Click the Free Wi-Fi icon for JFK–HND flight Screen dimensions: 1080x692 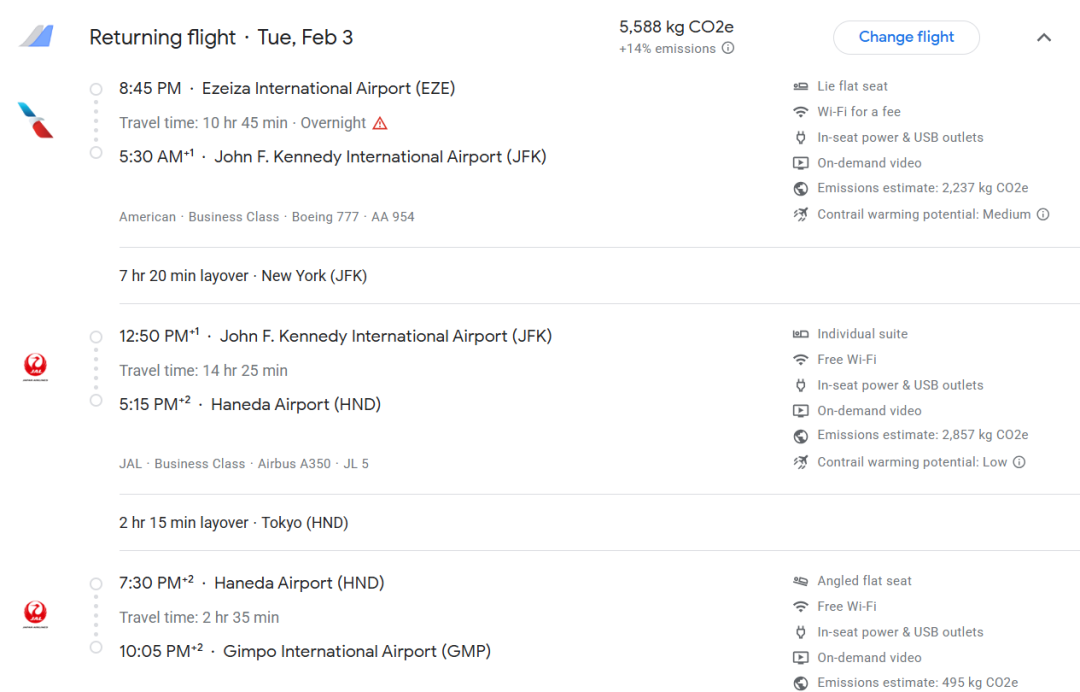pyautogui.click(x=800, y=359)
